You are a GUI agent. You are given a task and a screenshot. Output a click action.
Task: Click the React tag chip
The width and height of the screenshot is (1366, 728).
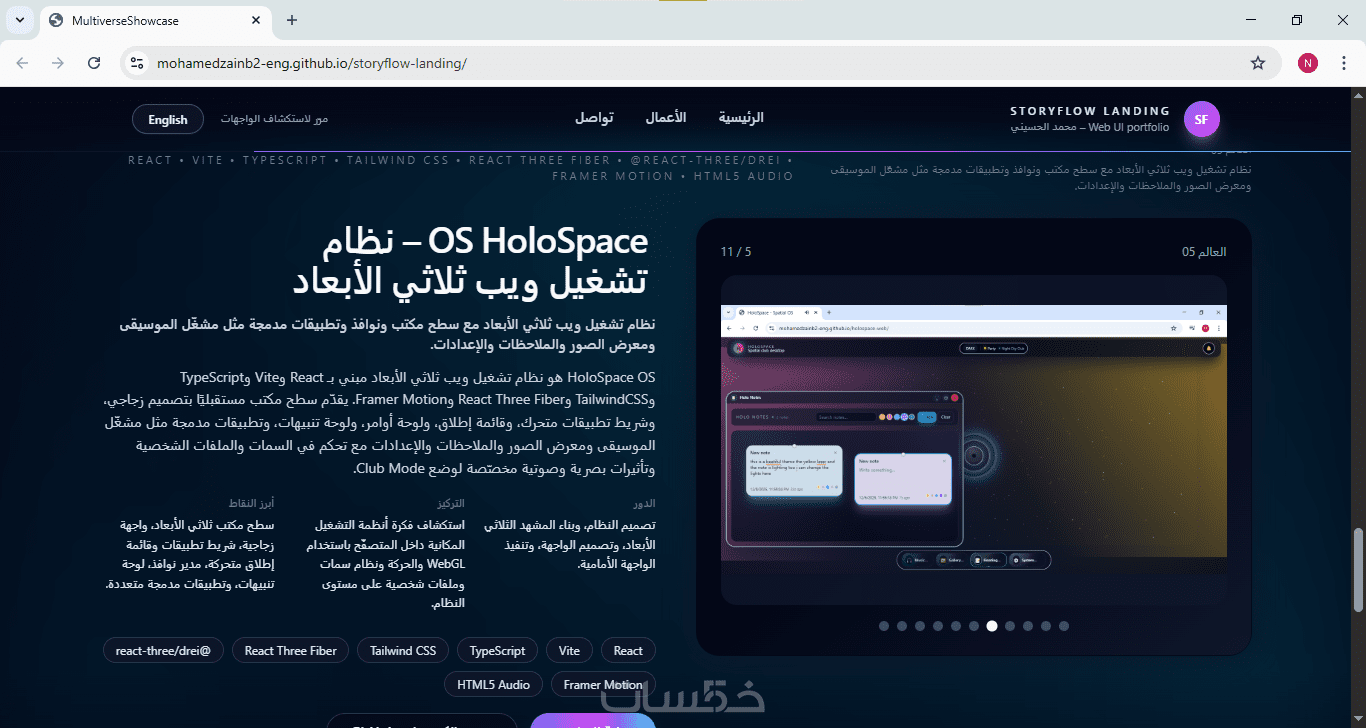pos(628,651)
